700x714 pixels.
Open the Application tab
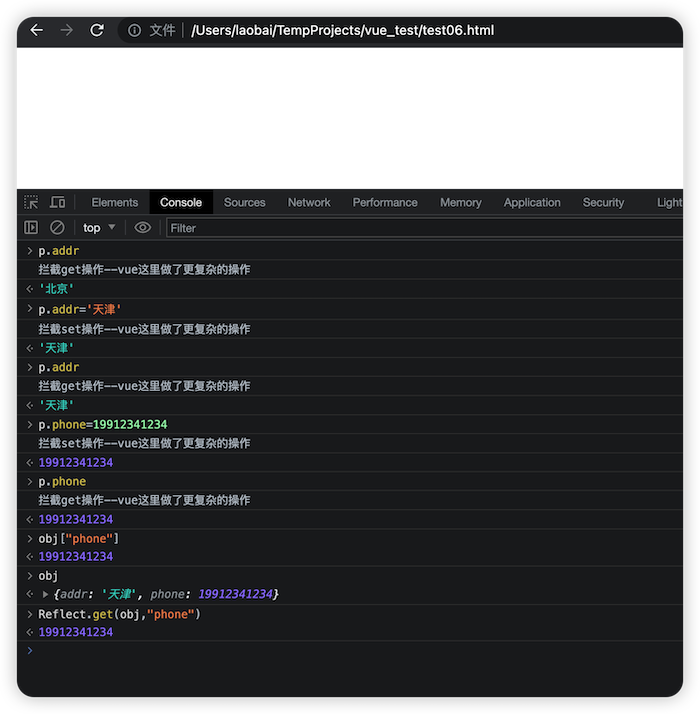tap(532, 203)
